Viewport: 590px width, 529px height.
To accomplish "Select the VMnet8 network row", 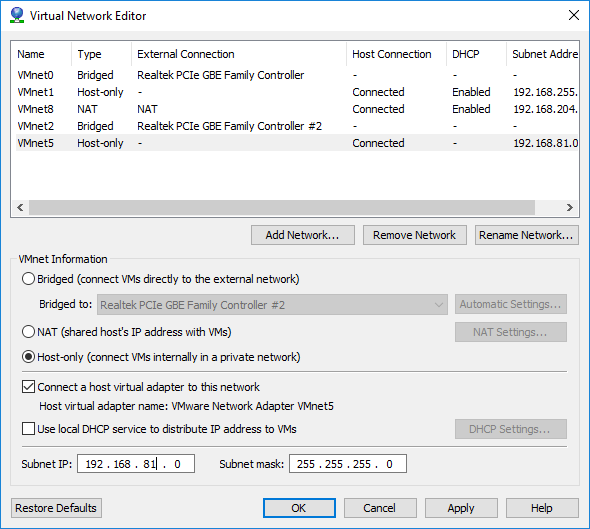I will (297, 109).
